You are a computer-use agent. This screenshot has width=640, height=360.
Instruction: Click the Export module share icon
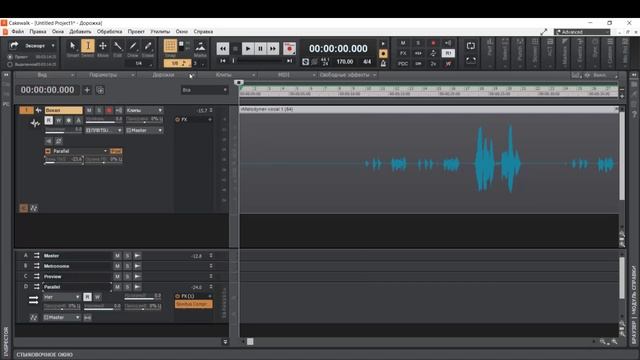tap(14, 45)
